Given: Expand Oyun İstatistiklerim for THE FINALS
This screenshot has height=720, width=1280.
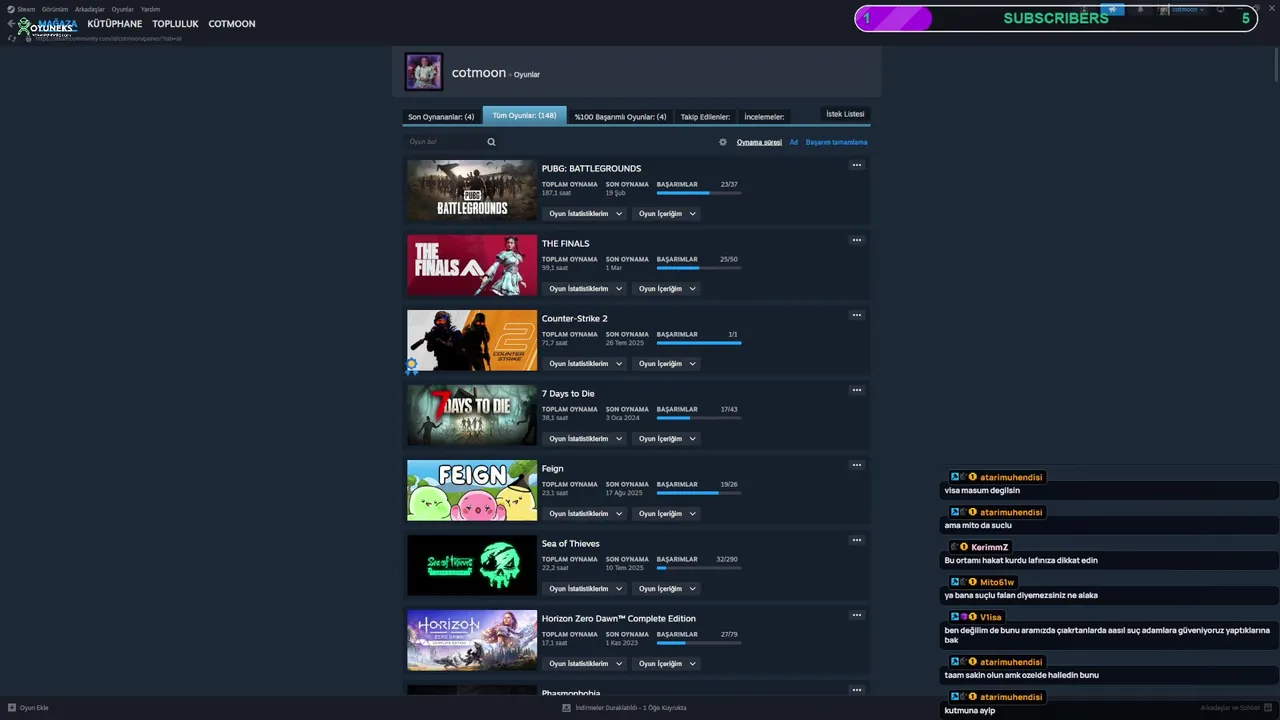Looking at the screenshot, I should point(585,289).
